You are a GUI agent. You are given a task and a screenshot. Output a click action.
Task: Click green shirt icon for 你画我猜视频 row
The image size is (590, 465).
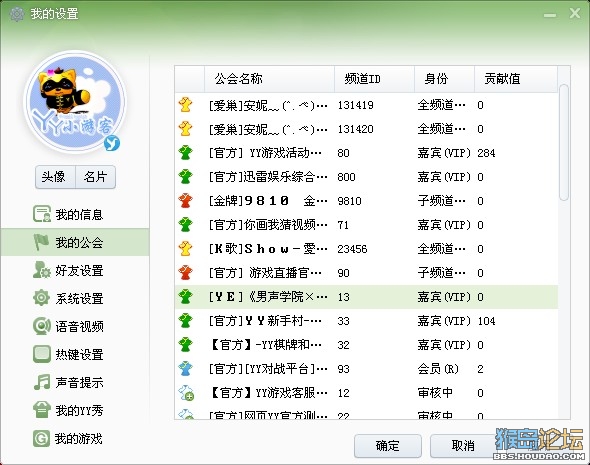point(186,225)
